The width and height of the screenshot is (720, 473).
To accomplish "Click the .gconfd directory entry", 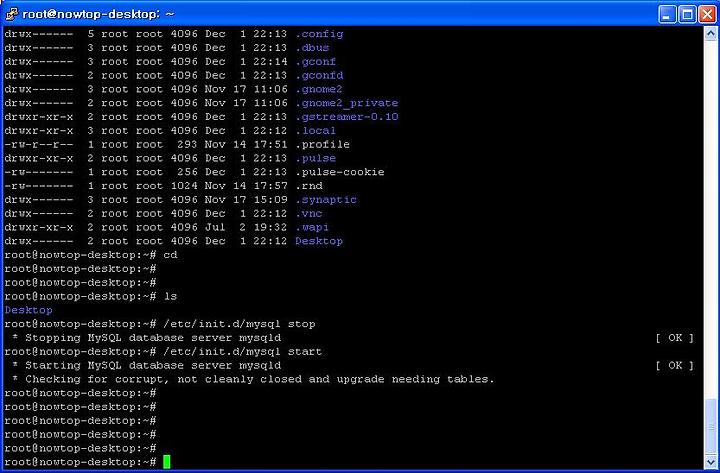I will coord(319,75).
